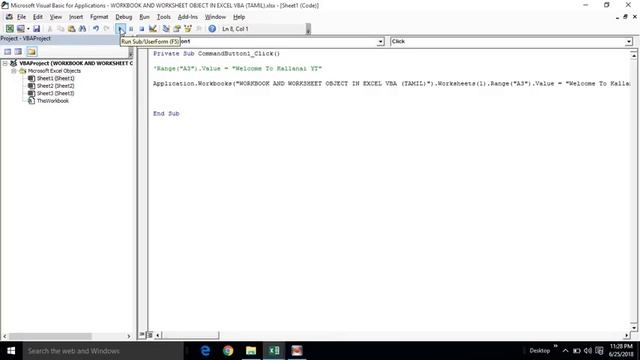Open the Tools menu

(163, 17)
